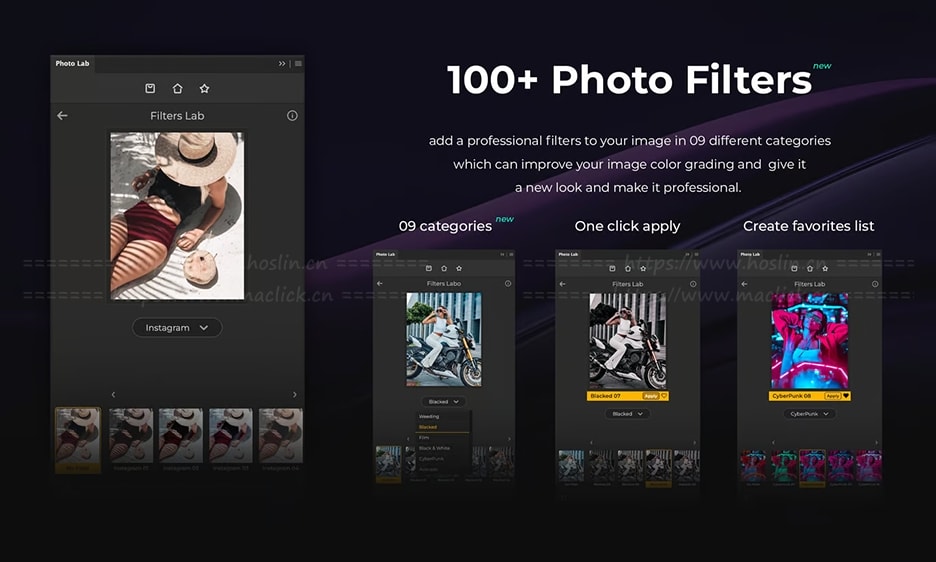The width and height of the screenshot is (936, 562).
Task: Show next thumbnails in One click apply panel
Action: 694,443
